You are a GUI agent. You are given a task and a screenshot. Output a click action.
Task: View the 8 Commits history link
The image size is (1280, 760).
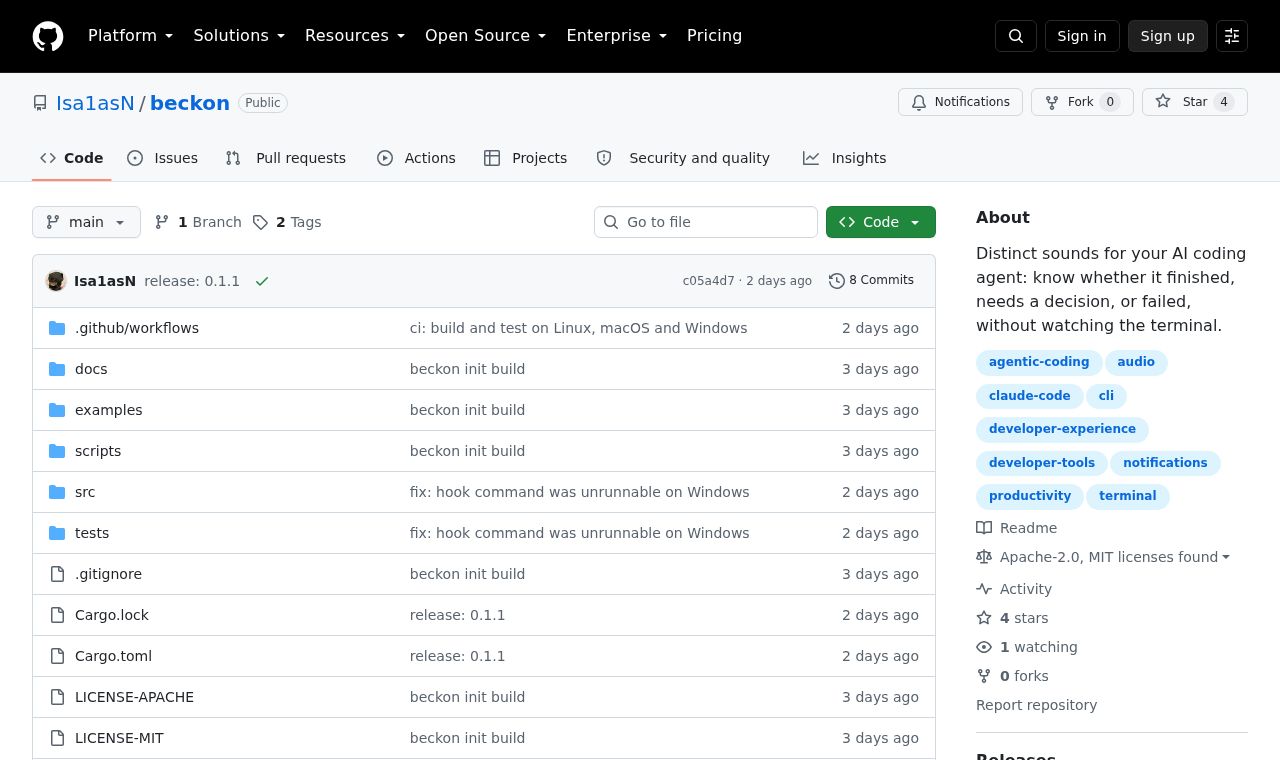click(x=872, y=281)
